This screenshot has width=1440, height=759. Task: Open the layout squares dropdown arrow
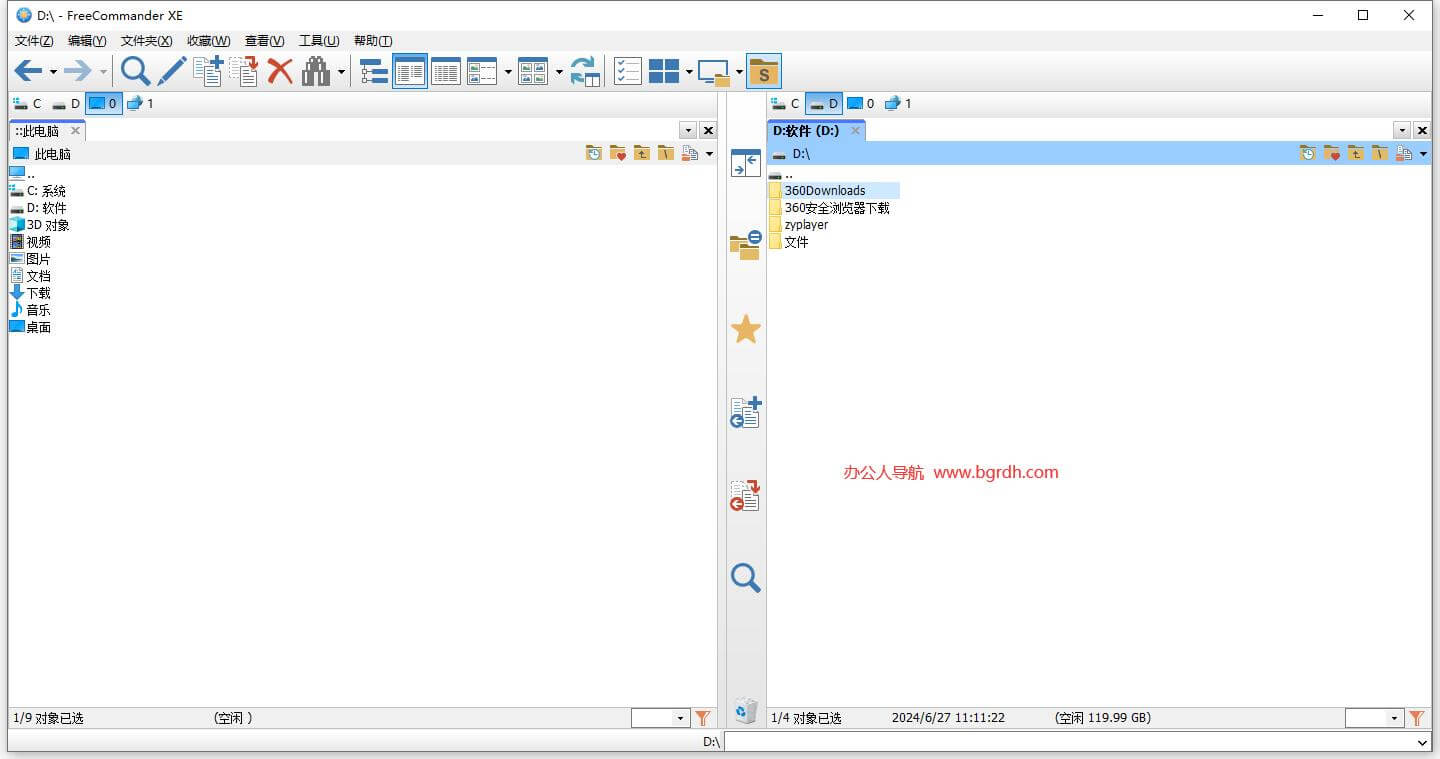[689, 72]
